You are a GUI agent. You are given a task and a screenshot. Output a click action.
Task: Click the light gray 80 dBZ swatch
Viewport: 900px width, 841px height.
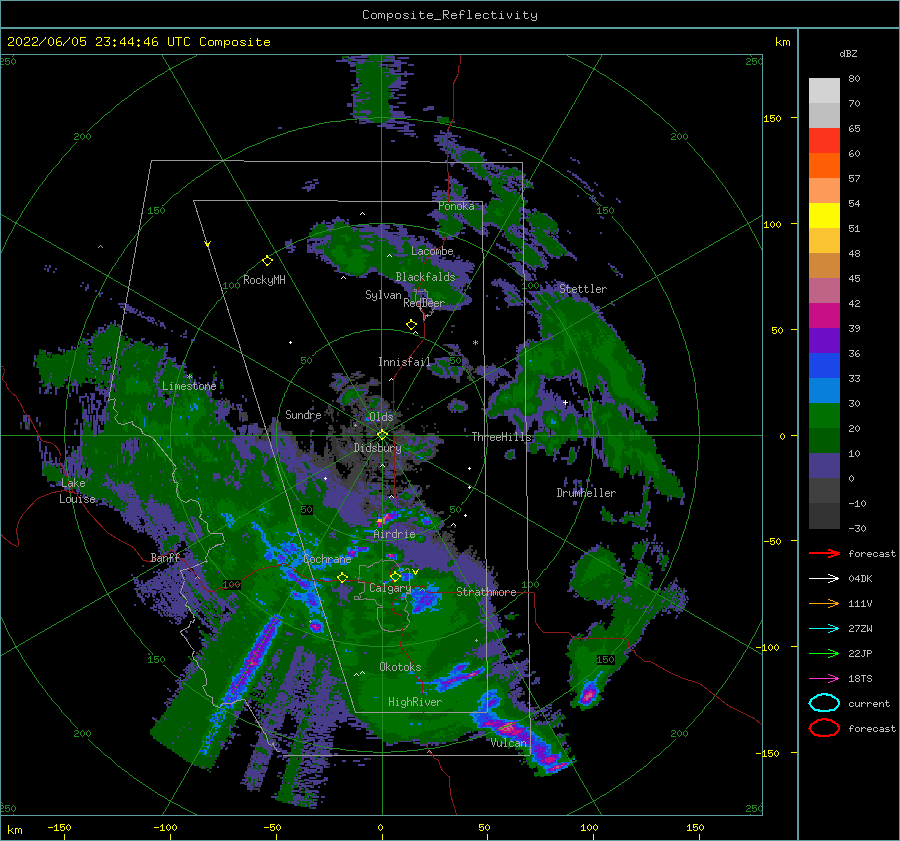(x=824, y=90)
